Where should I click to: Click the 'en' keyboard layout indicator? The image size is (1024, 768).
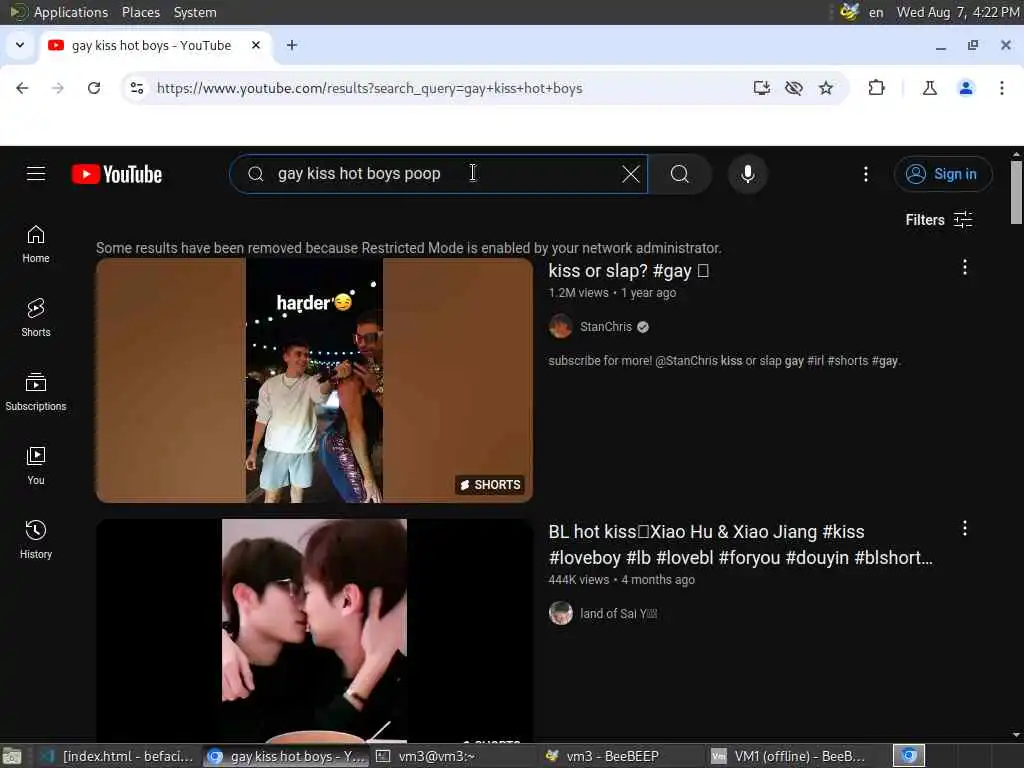(x=876, y=12)
